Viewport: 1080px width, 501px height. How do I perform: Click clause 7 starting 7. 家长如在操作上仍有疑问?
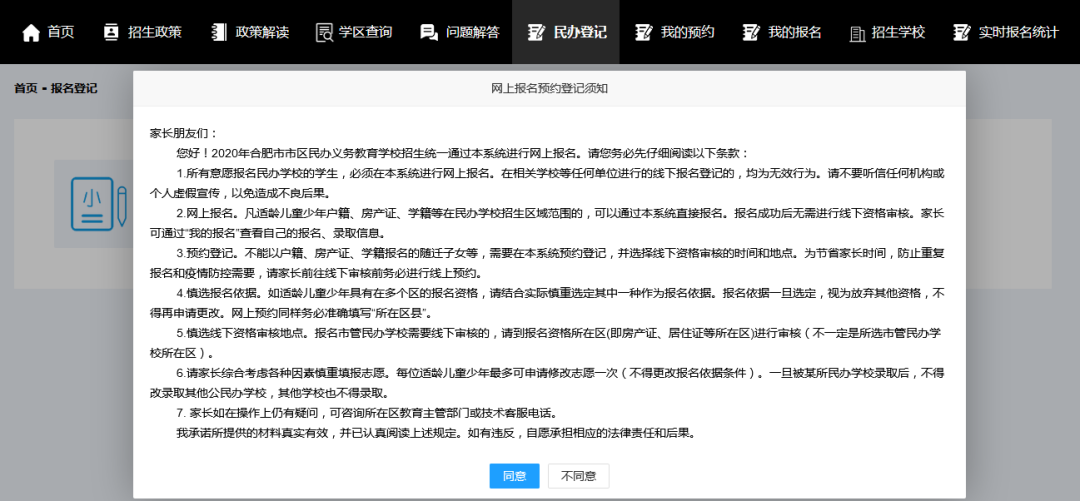tap(366, 413)
